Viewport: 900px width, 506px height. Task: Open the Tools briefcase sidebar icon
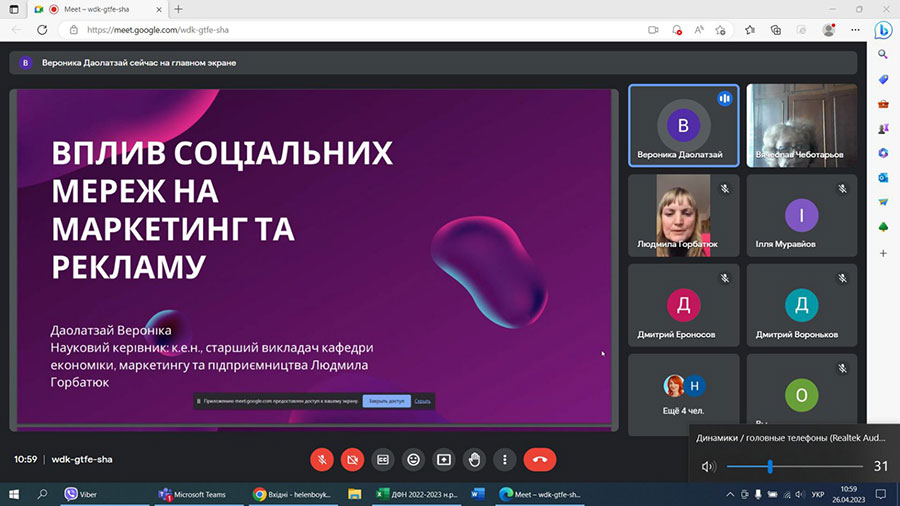coord(883,104)
